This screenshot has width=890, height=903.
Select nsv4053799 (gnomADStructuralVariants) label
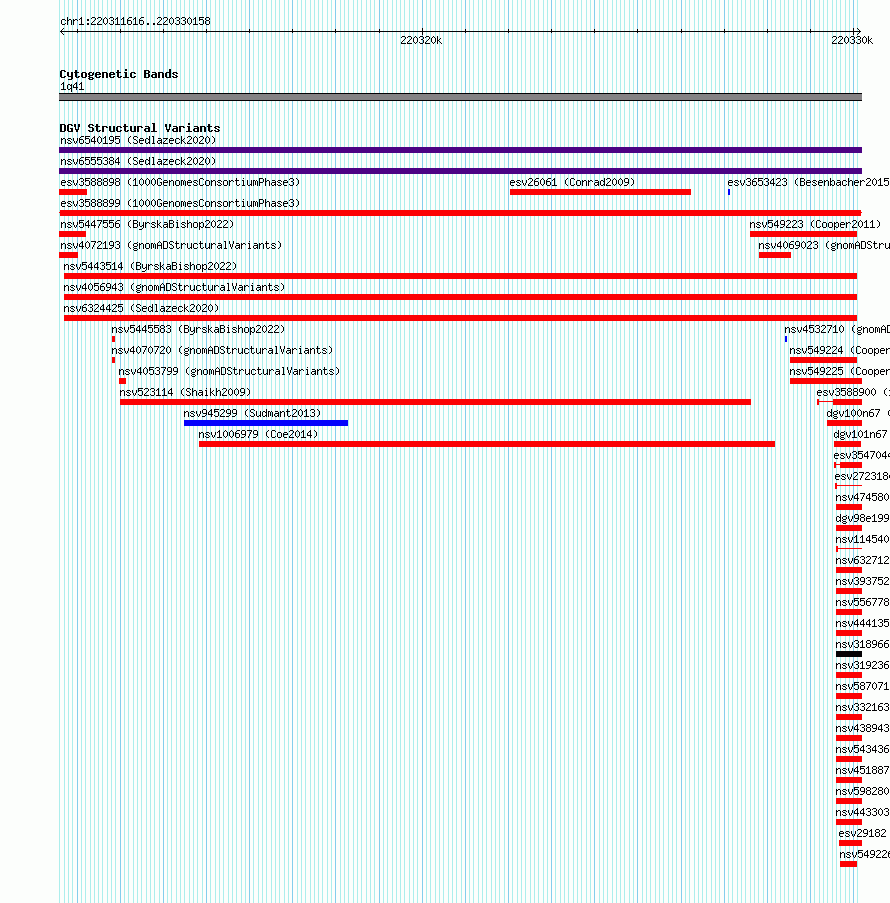point(229,371)
